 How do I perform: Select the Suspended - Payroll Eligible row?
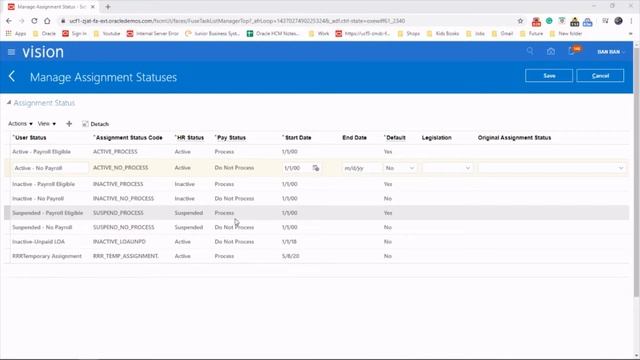(x=316, y=213)
